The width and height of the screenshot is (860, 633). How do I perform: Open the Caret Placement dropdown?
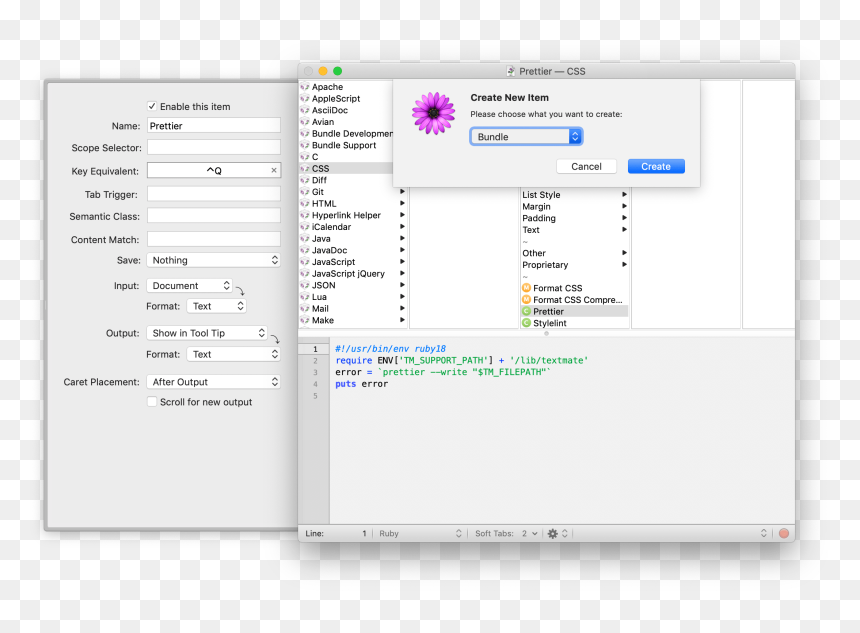[213, 382]
